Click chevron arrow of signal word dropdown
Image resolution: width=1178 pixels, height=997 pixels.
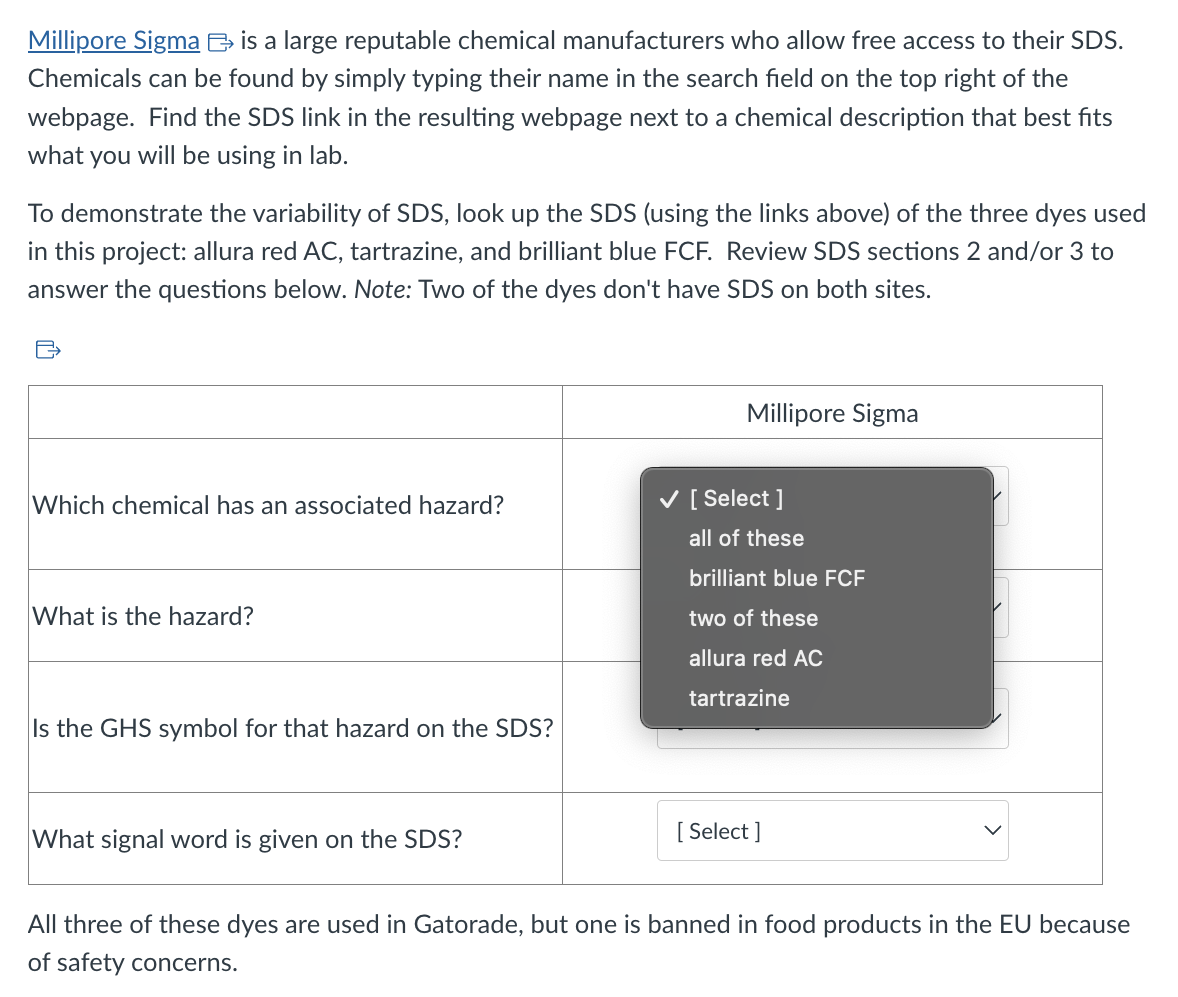tap(992, 830)
